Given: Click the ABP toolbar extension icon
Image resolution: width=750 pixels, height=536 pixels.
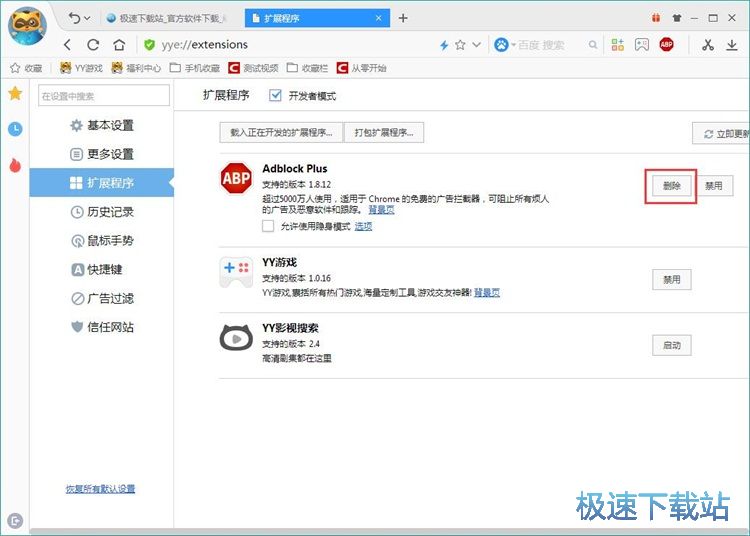Looking at the screenshot, I should pos(666,45).
